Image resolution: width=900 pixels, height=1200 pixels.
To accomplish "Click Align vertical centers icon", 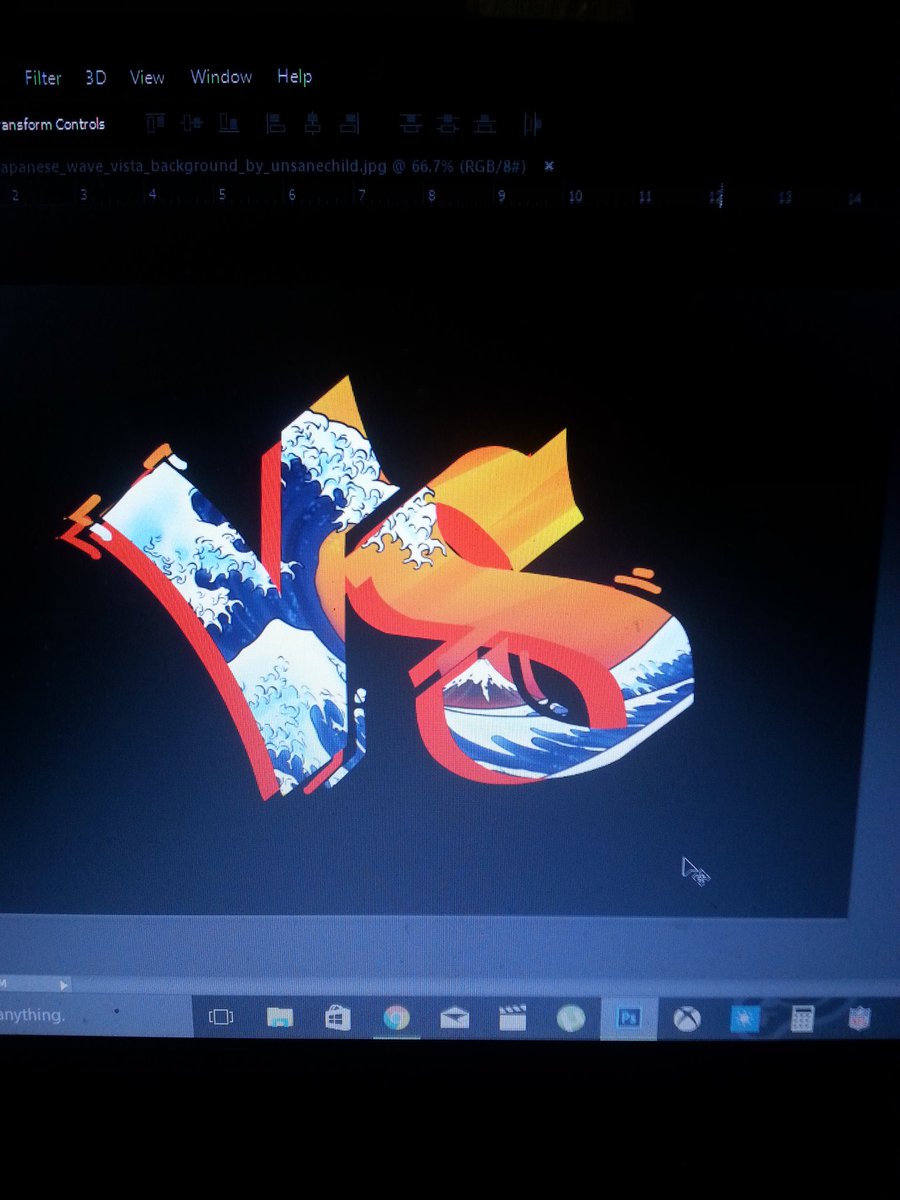I will [192, 123].
